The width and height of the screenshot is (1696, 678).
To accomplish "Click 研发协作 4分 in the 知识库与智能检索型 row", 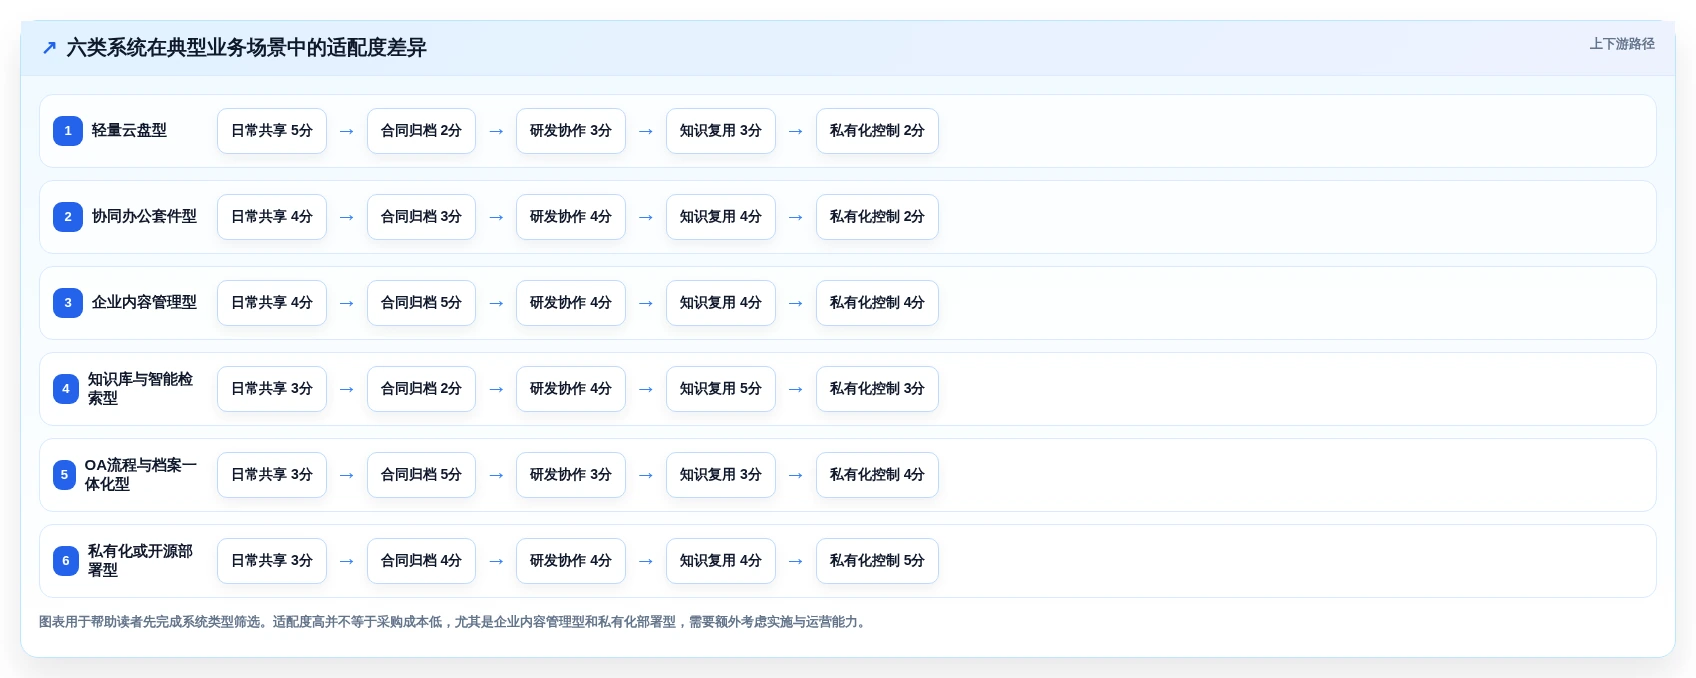I will [x=571, y=389].
